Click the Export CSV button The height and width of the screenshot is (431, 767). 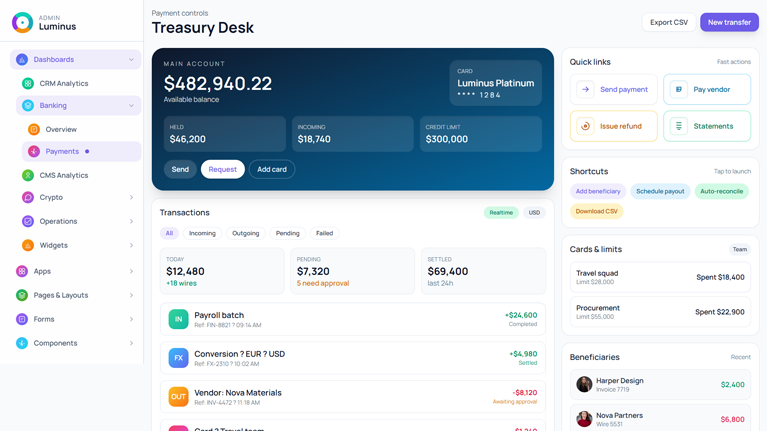coord(668,22)
